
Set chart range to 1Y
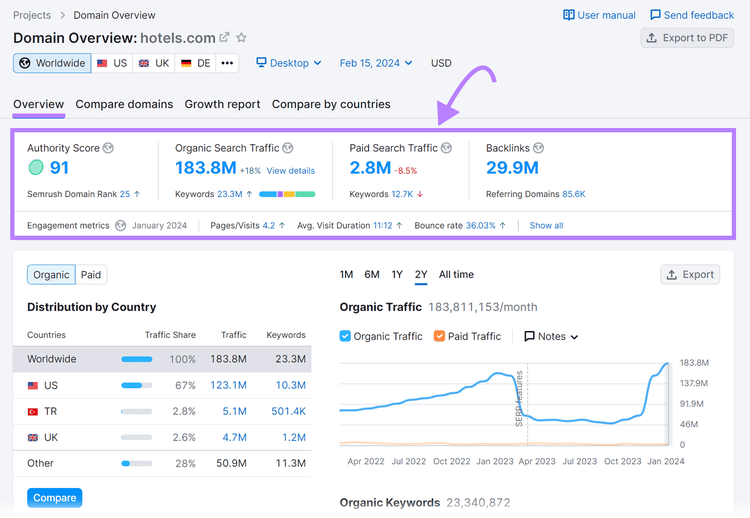tap(397, 275)
